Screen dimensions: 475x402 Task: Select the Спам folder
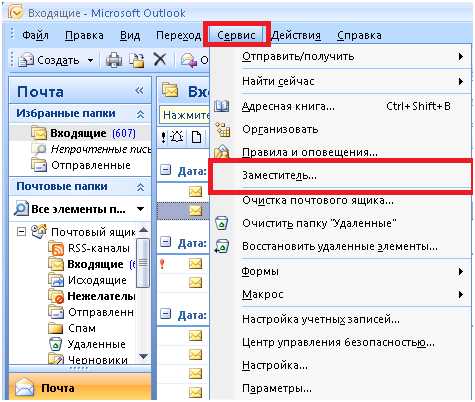pos(72,328)
